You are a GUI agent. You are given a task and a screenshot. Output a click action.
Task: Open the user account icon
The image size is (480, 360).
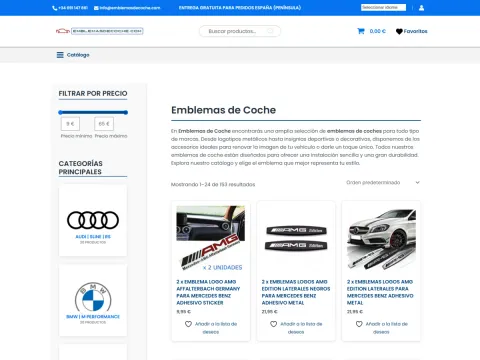coord(421,8)
